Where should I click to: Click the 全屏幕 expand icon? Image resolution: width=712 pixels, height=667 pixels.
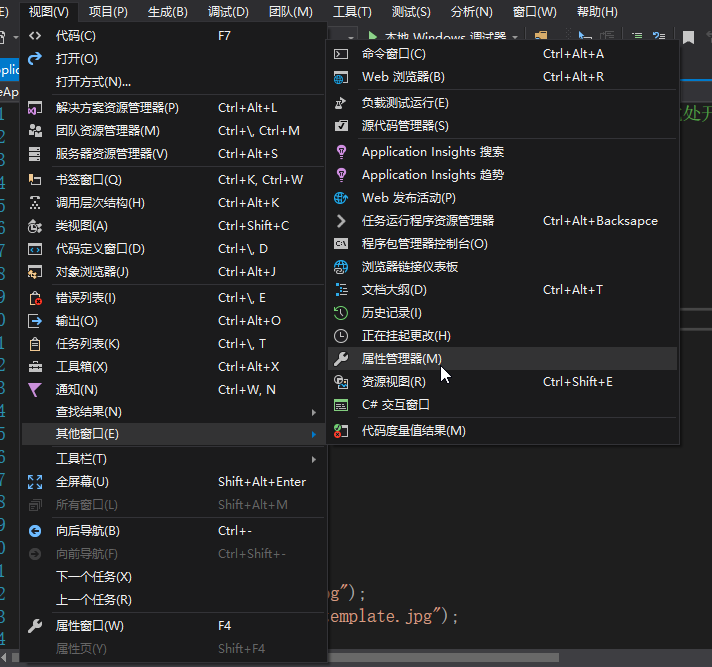pos(35,482)
